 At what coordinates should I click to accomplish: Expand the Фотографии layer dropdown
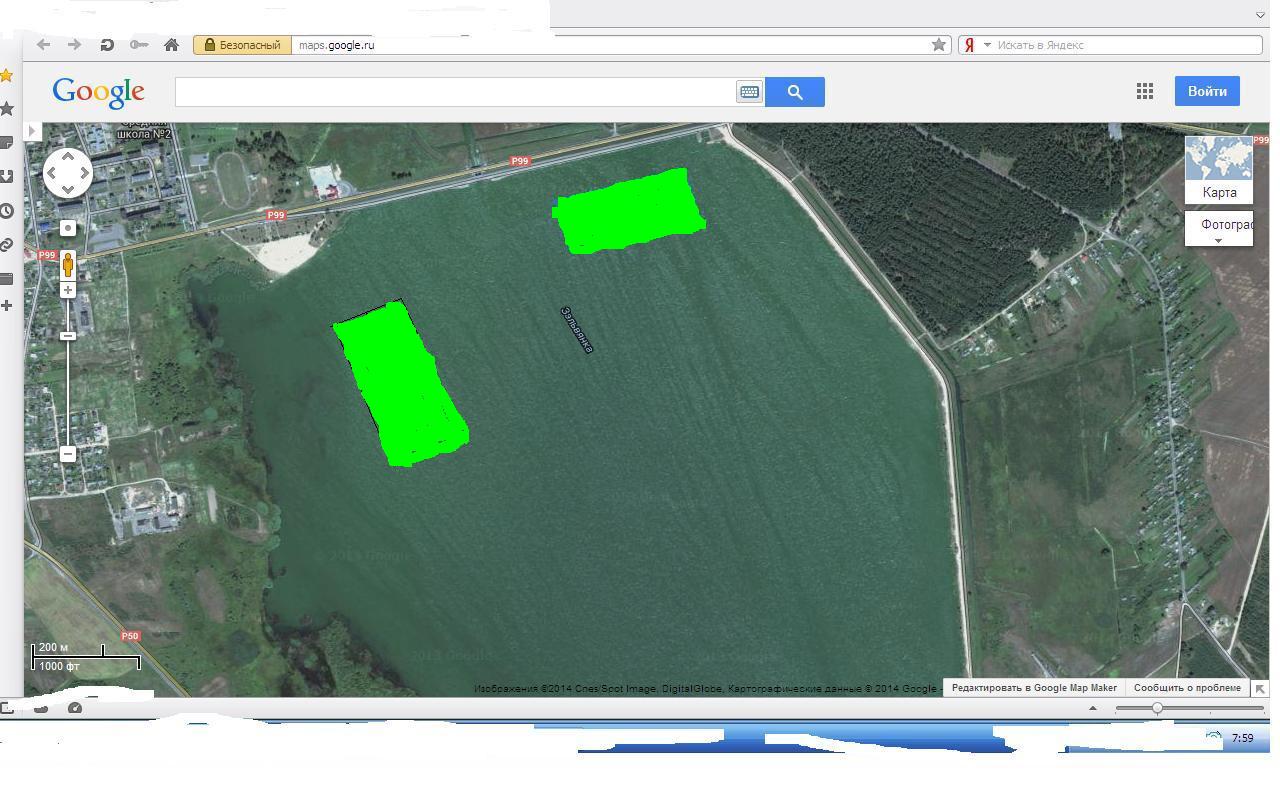coord(1218,240)
